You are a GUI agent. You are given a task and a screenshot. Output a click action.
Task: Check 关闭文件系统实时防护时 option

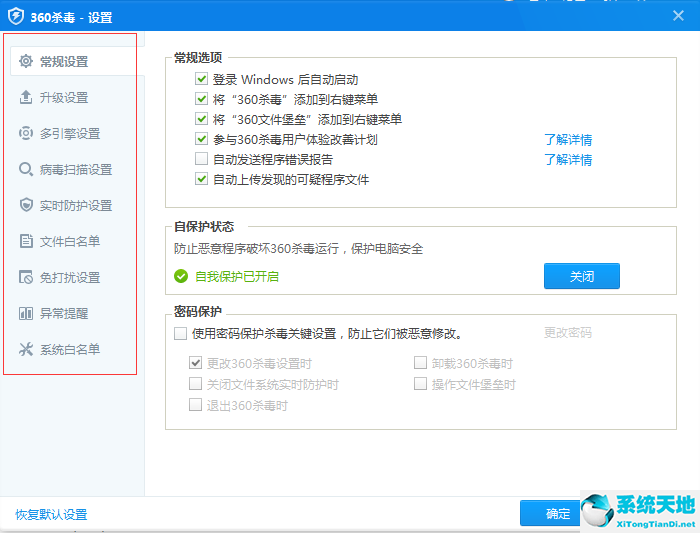[196, 383]
